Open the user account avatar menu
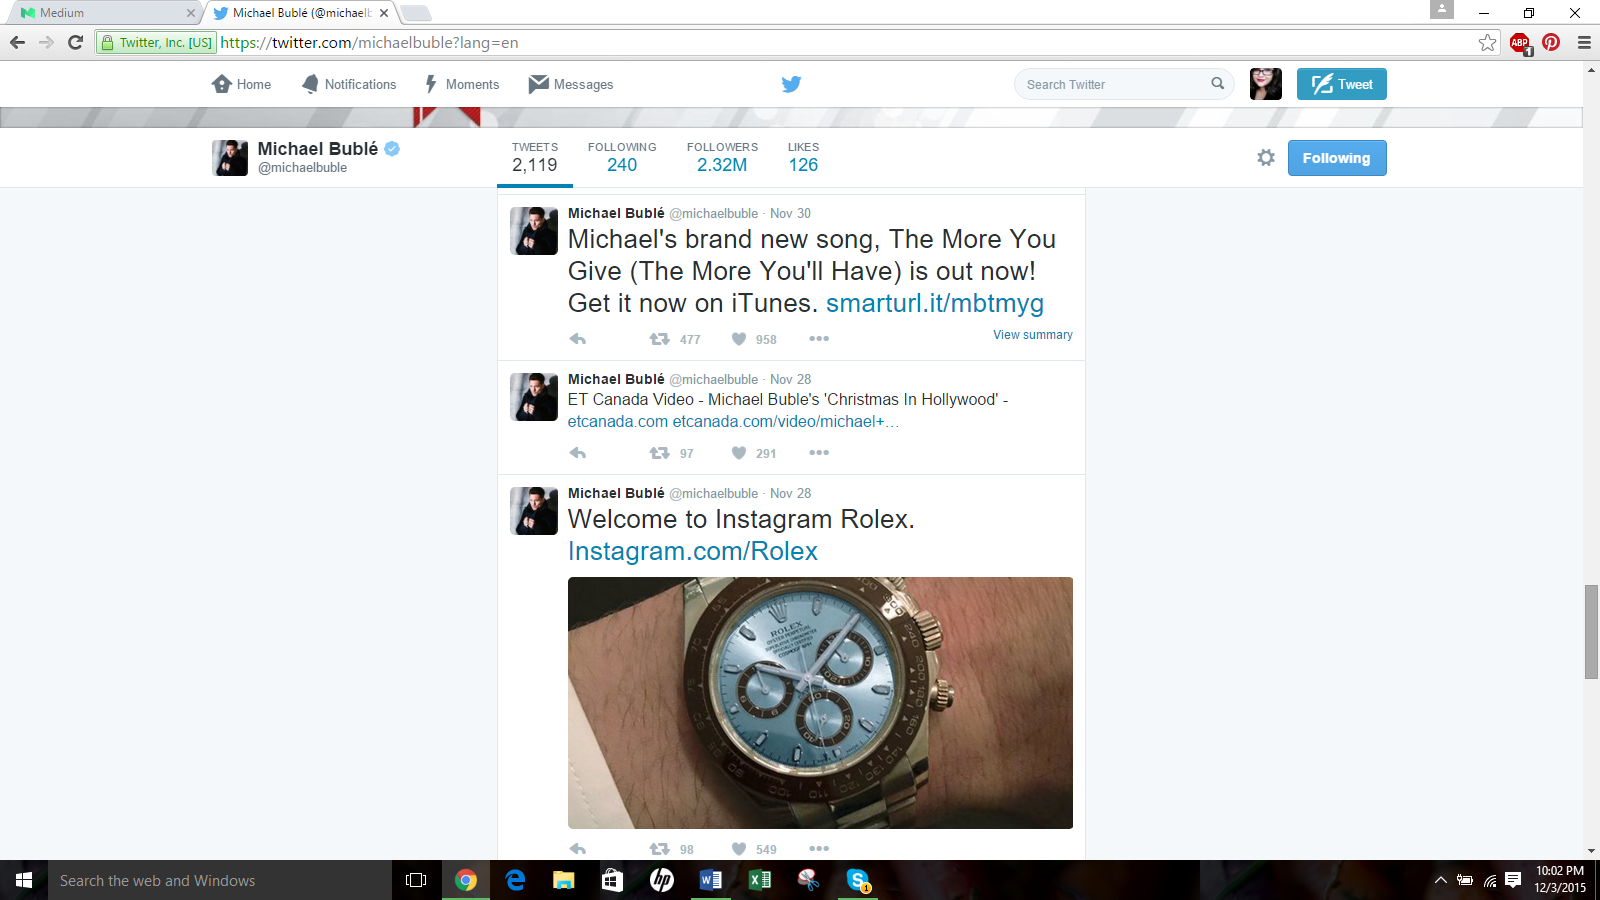Viewport: 1600px width, 900px height. pos(1265,84)
